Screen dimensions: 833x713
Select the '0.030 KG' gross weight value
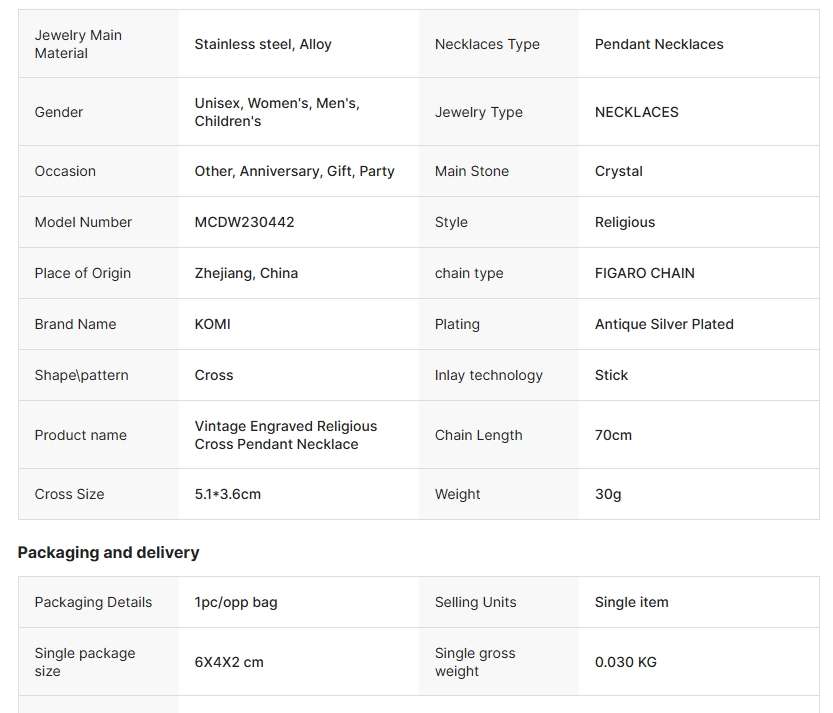pos(626,662)
